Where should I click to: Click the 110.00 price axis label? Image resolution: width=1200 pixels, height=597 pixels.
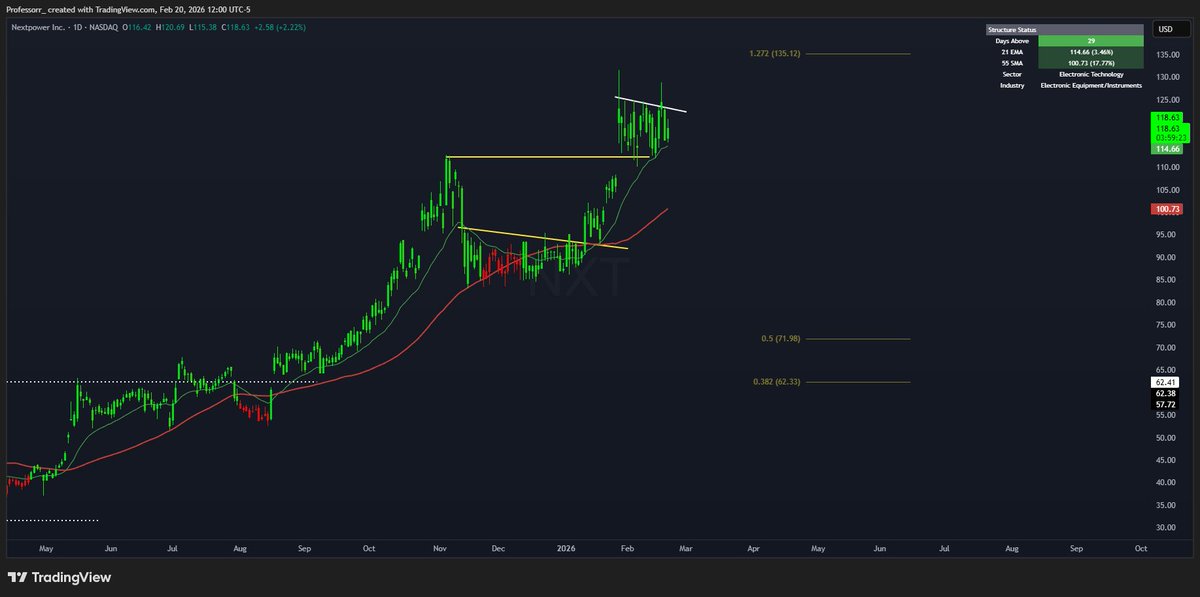tap(1167, 167)
